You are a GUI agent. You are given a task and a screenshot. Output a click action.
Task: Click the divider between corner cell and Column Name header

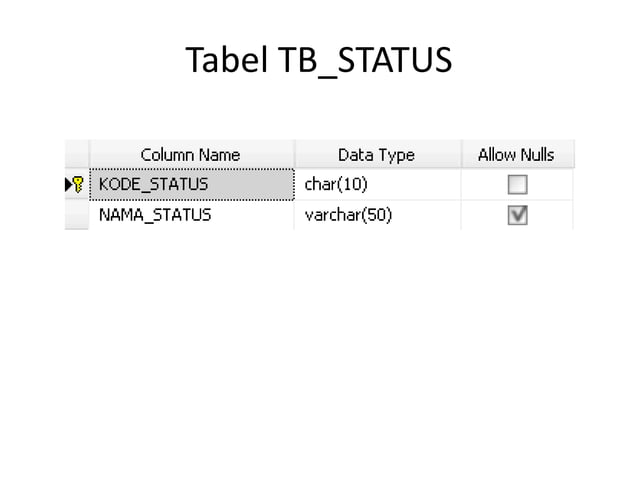89,155
